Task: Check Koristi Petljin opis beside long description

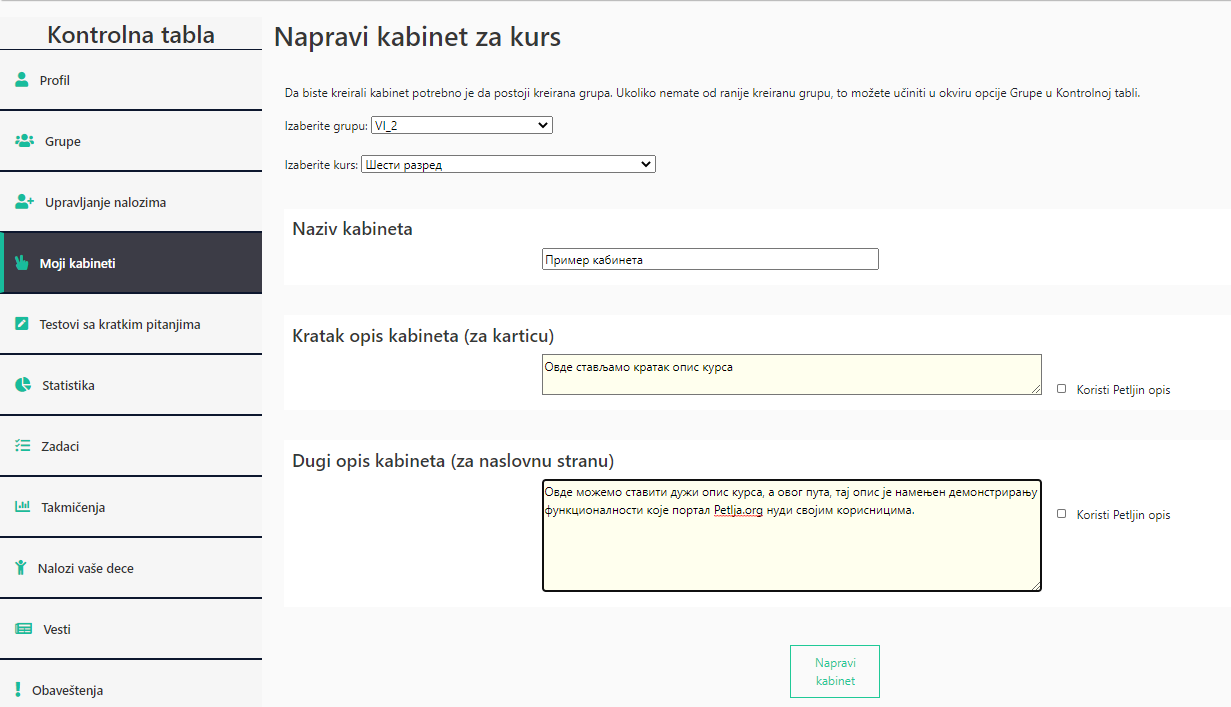Action: 1063,514
